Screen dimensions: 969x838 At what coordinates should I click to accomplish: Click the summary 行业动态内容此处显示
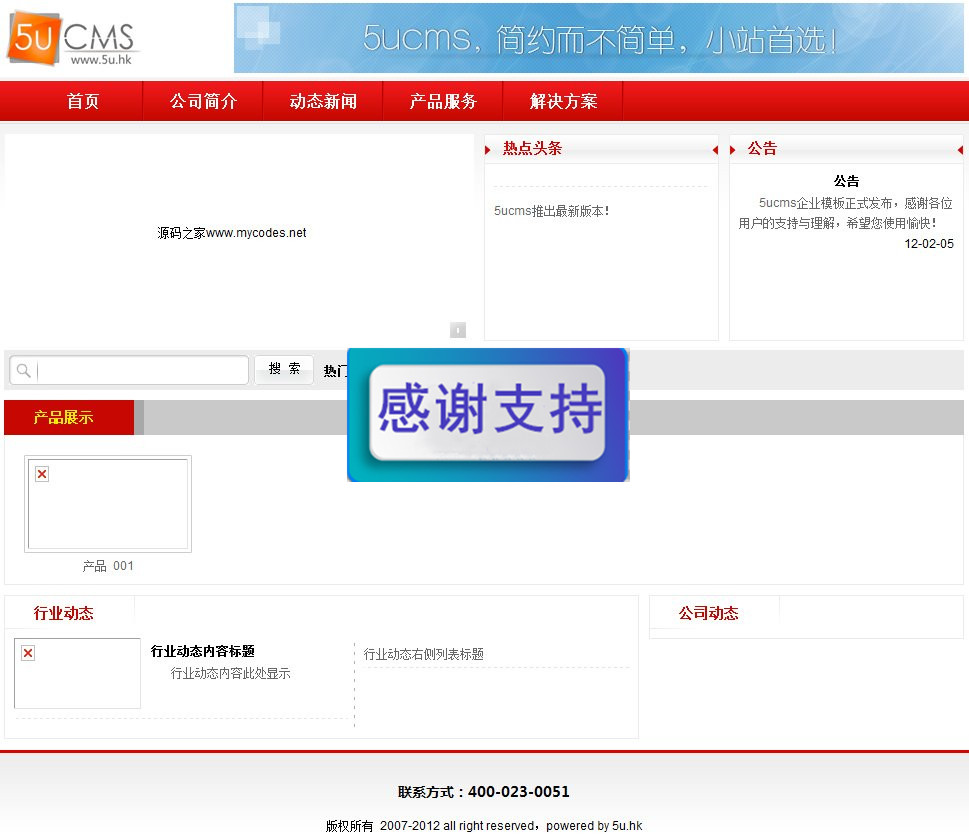(x=231, y=673)
